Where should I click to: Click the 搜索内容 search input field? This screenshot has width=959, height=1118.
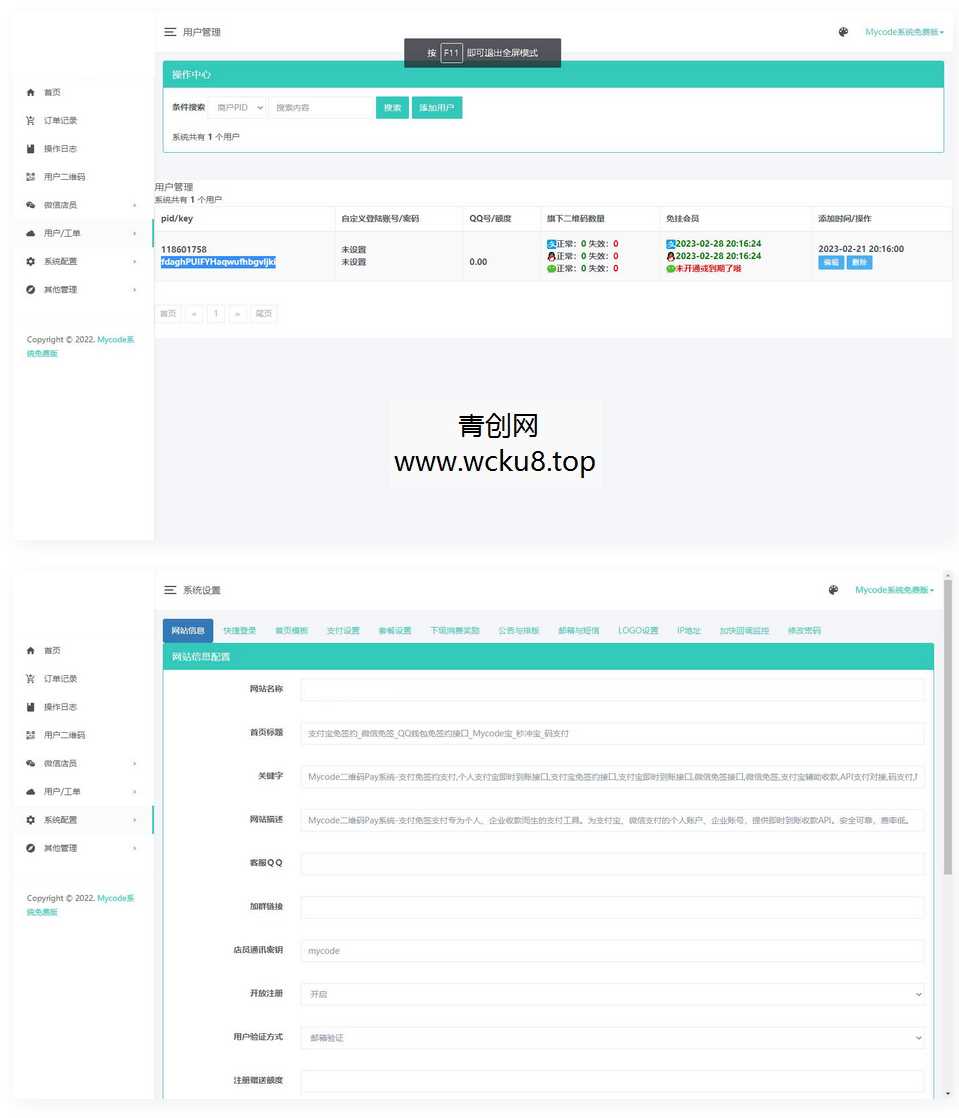(320, 107)
